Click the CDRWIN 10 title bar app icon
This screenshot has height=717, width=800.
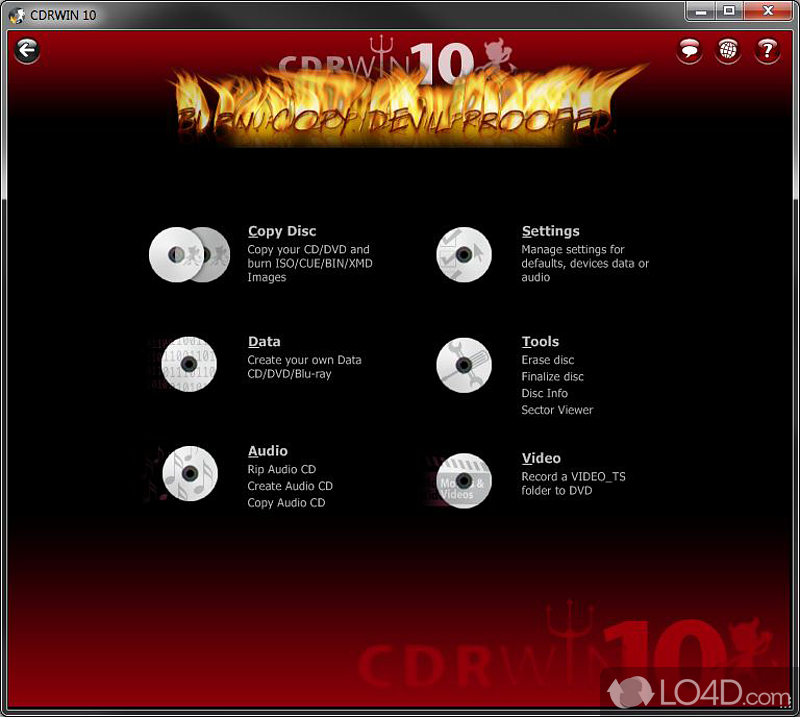17,15
